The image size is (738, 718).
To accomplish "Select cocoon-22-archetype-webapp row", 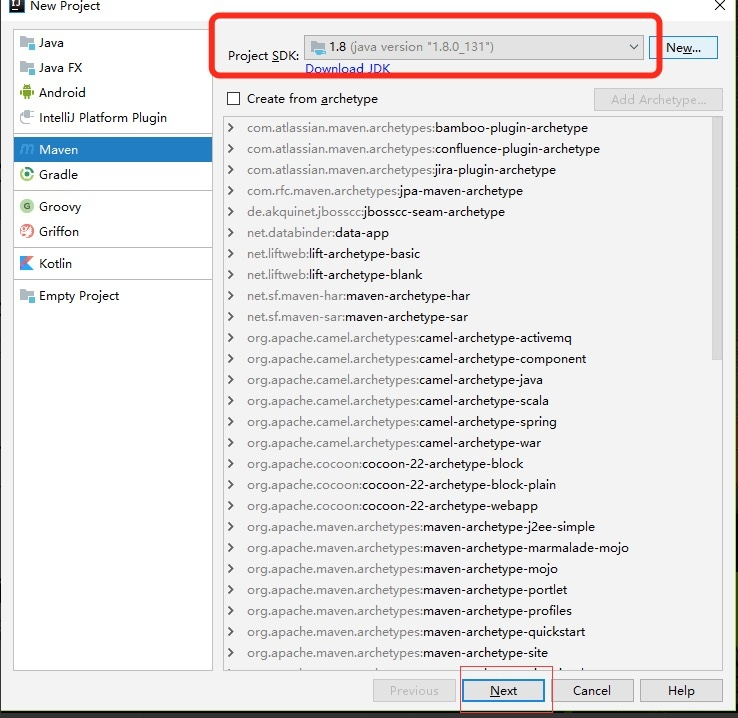I will click(467, 505).
